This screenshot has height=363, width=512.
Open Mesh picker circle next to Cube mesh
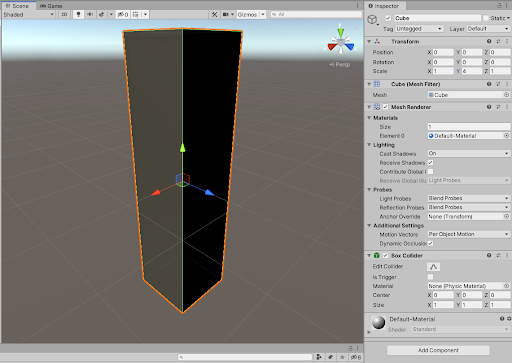point(506,95)
